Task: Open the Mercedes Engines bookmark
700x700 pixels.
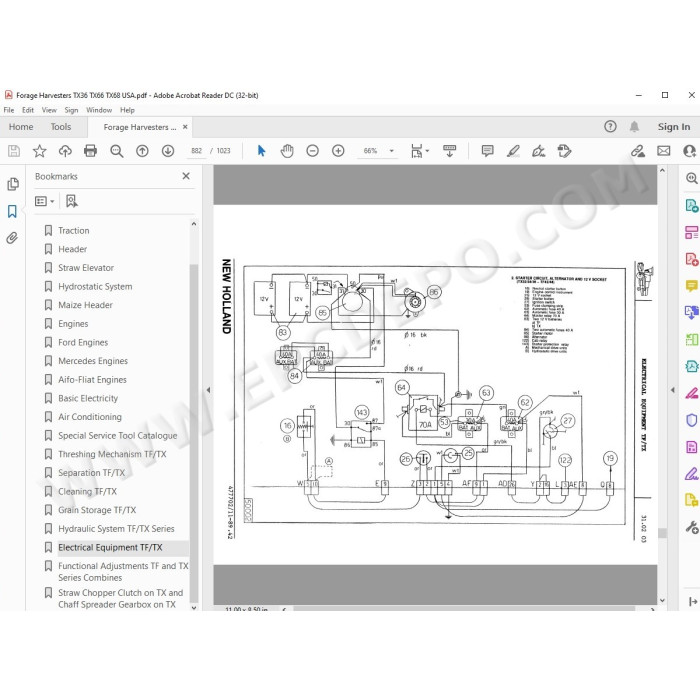Action: click(93, 361)
